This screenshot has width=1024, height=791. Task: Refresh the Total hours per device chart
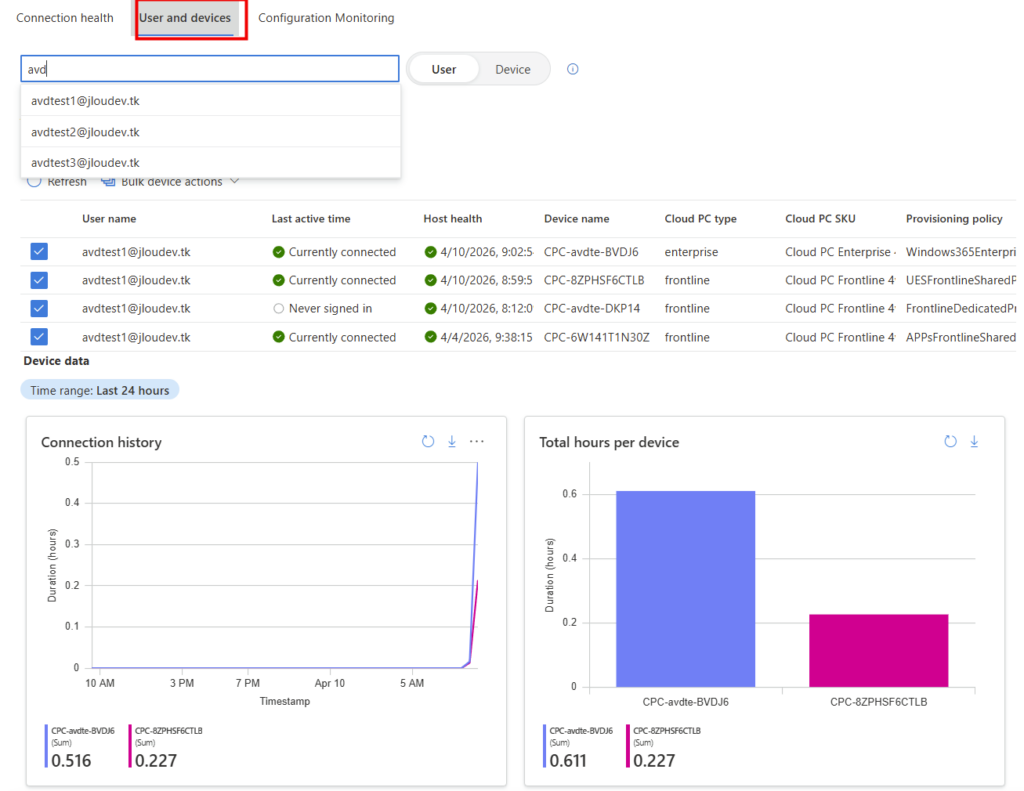[x=950, y=441]
